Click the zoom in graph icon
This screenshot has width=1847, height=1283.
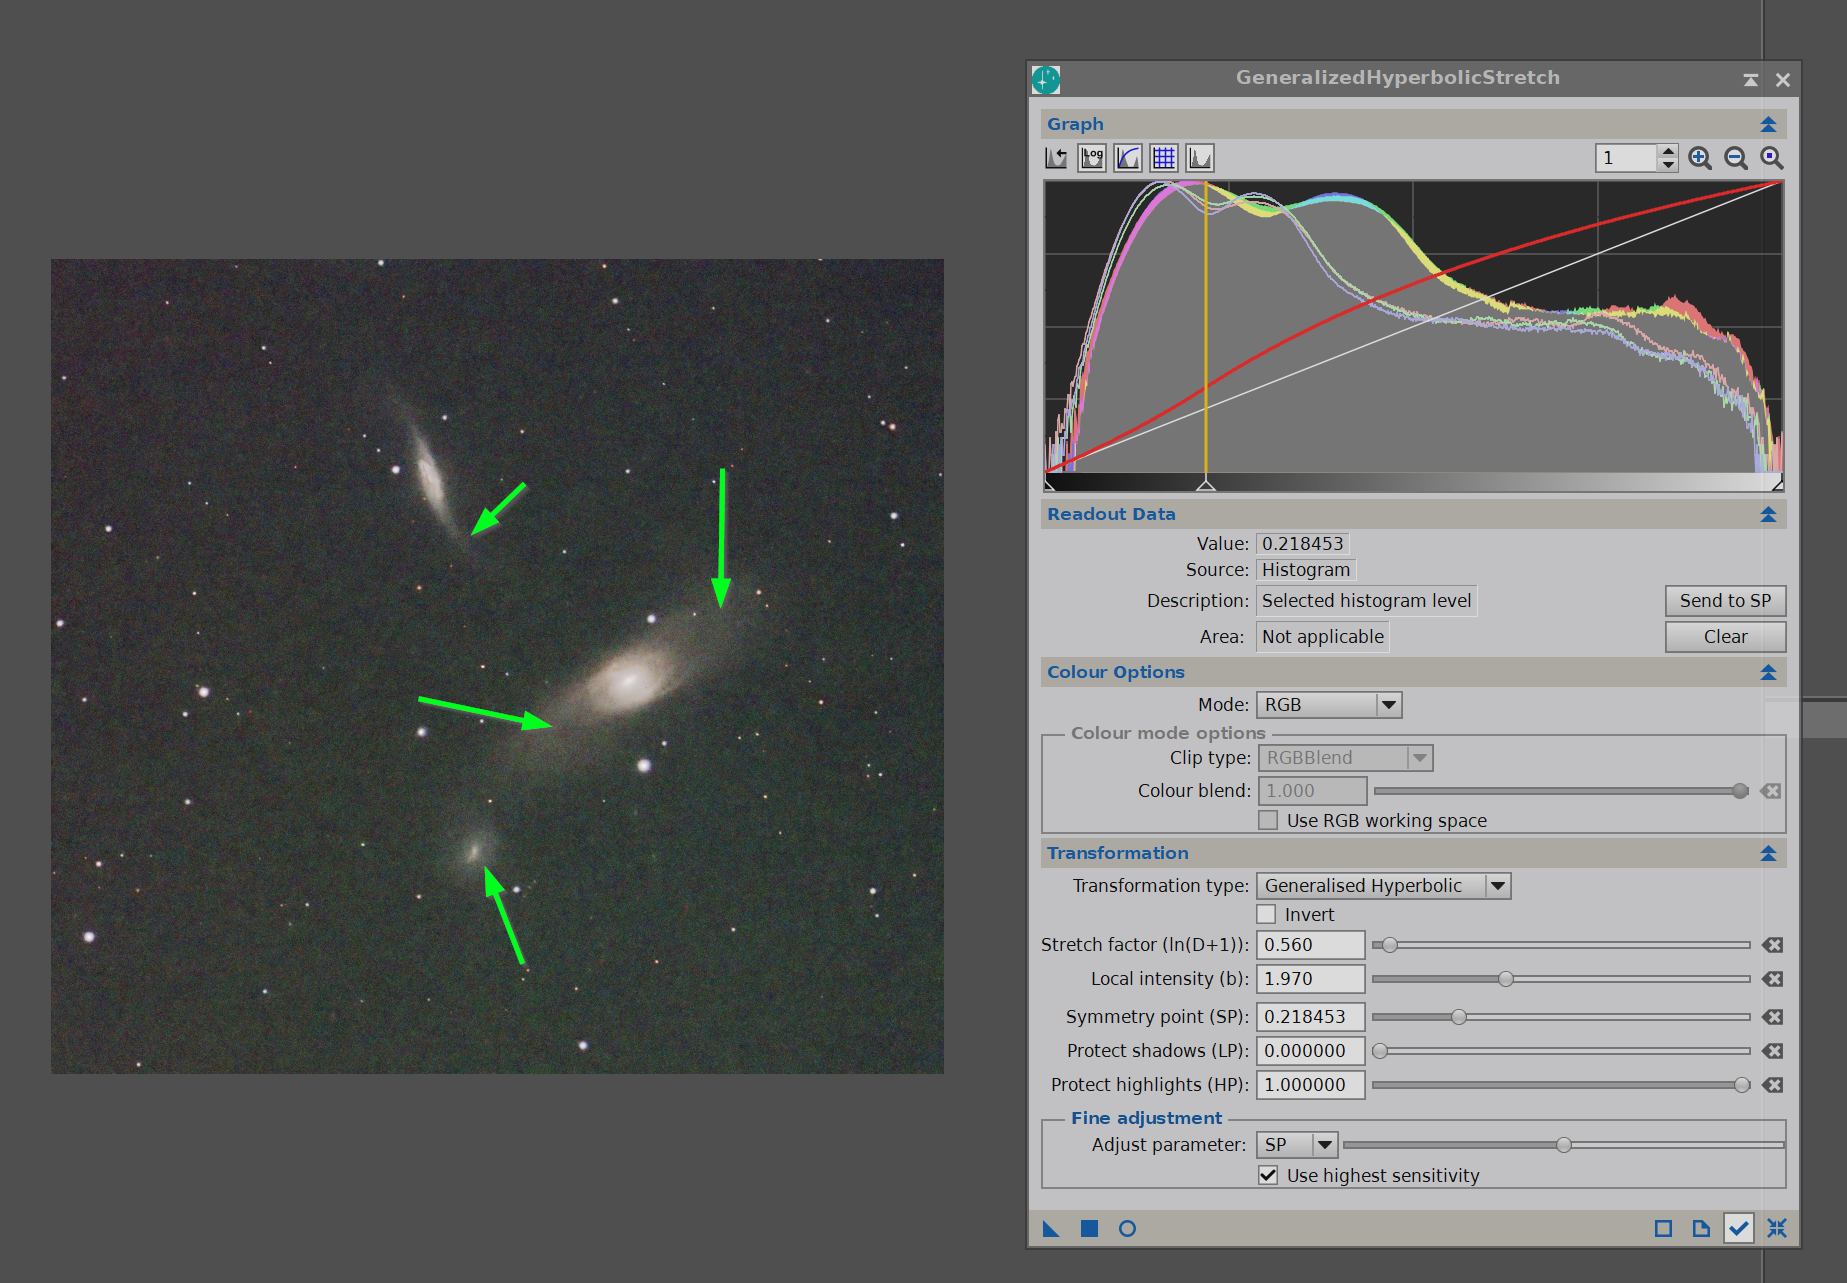pos(1700,158)
